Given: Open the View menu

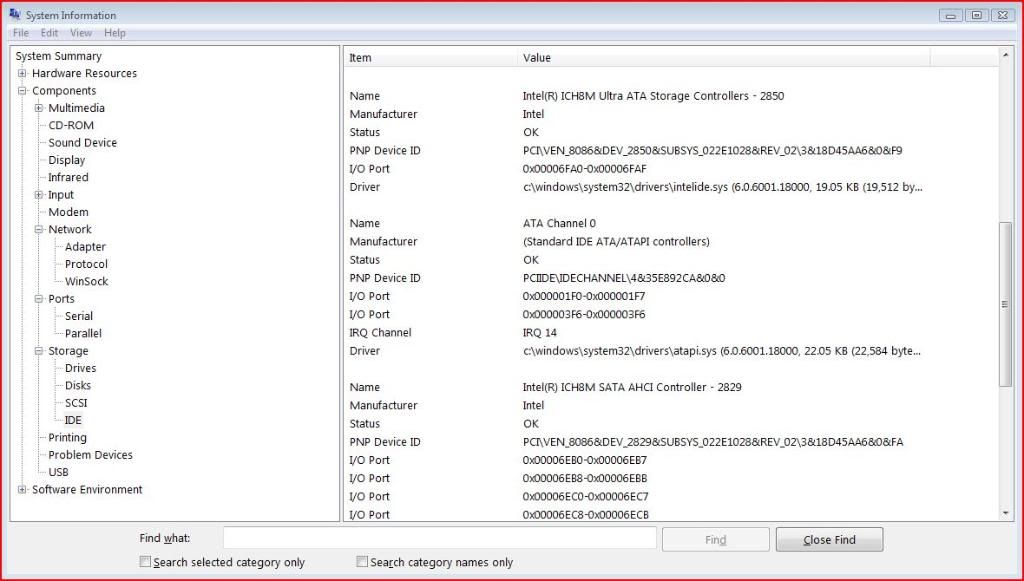Looking at the screenshot, I should coord(81,33).
